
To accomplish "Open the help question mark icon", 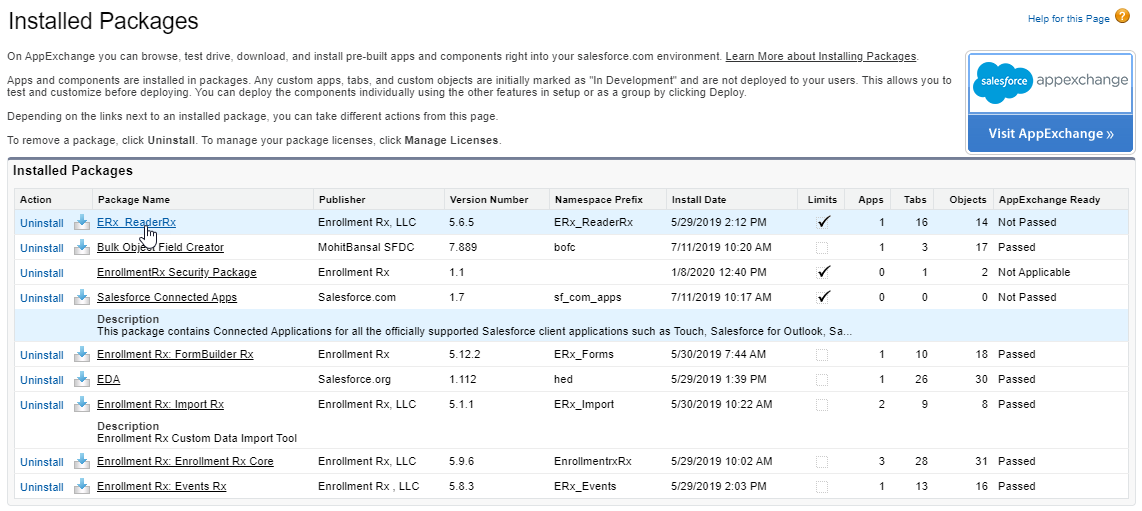I will (x=1122, y=16).
